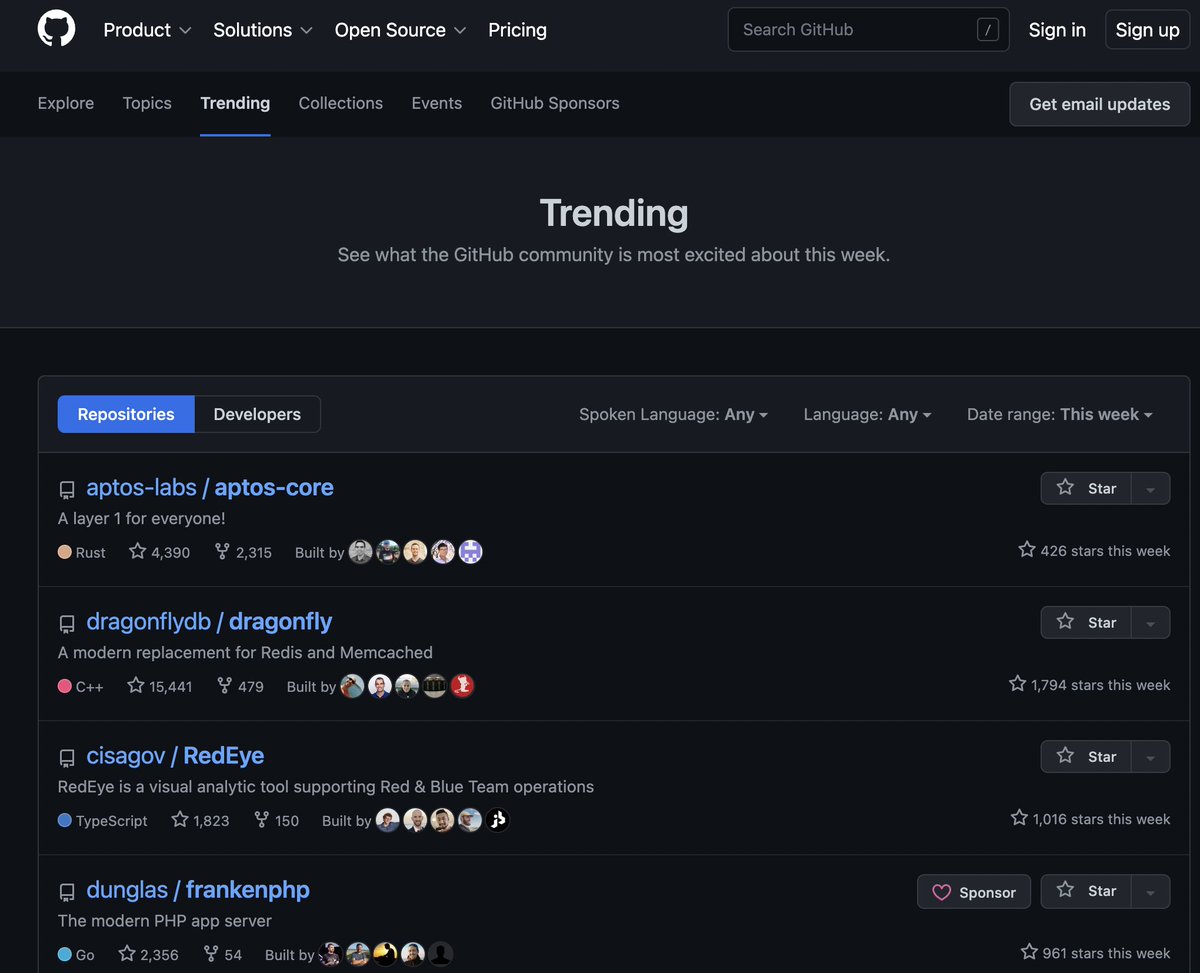Open forks count 54 for frankenphp

click(x=223, y=954)
